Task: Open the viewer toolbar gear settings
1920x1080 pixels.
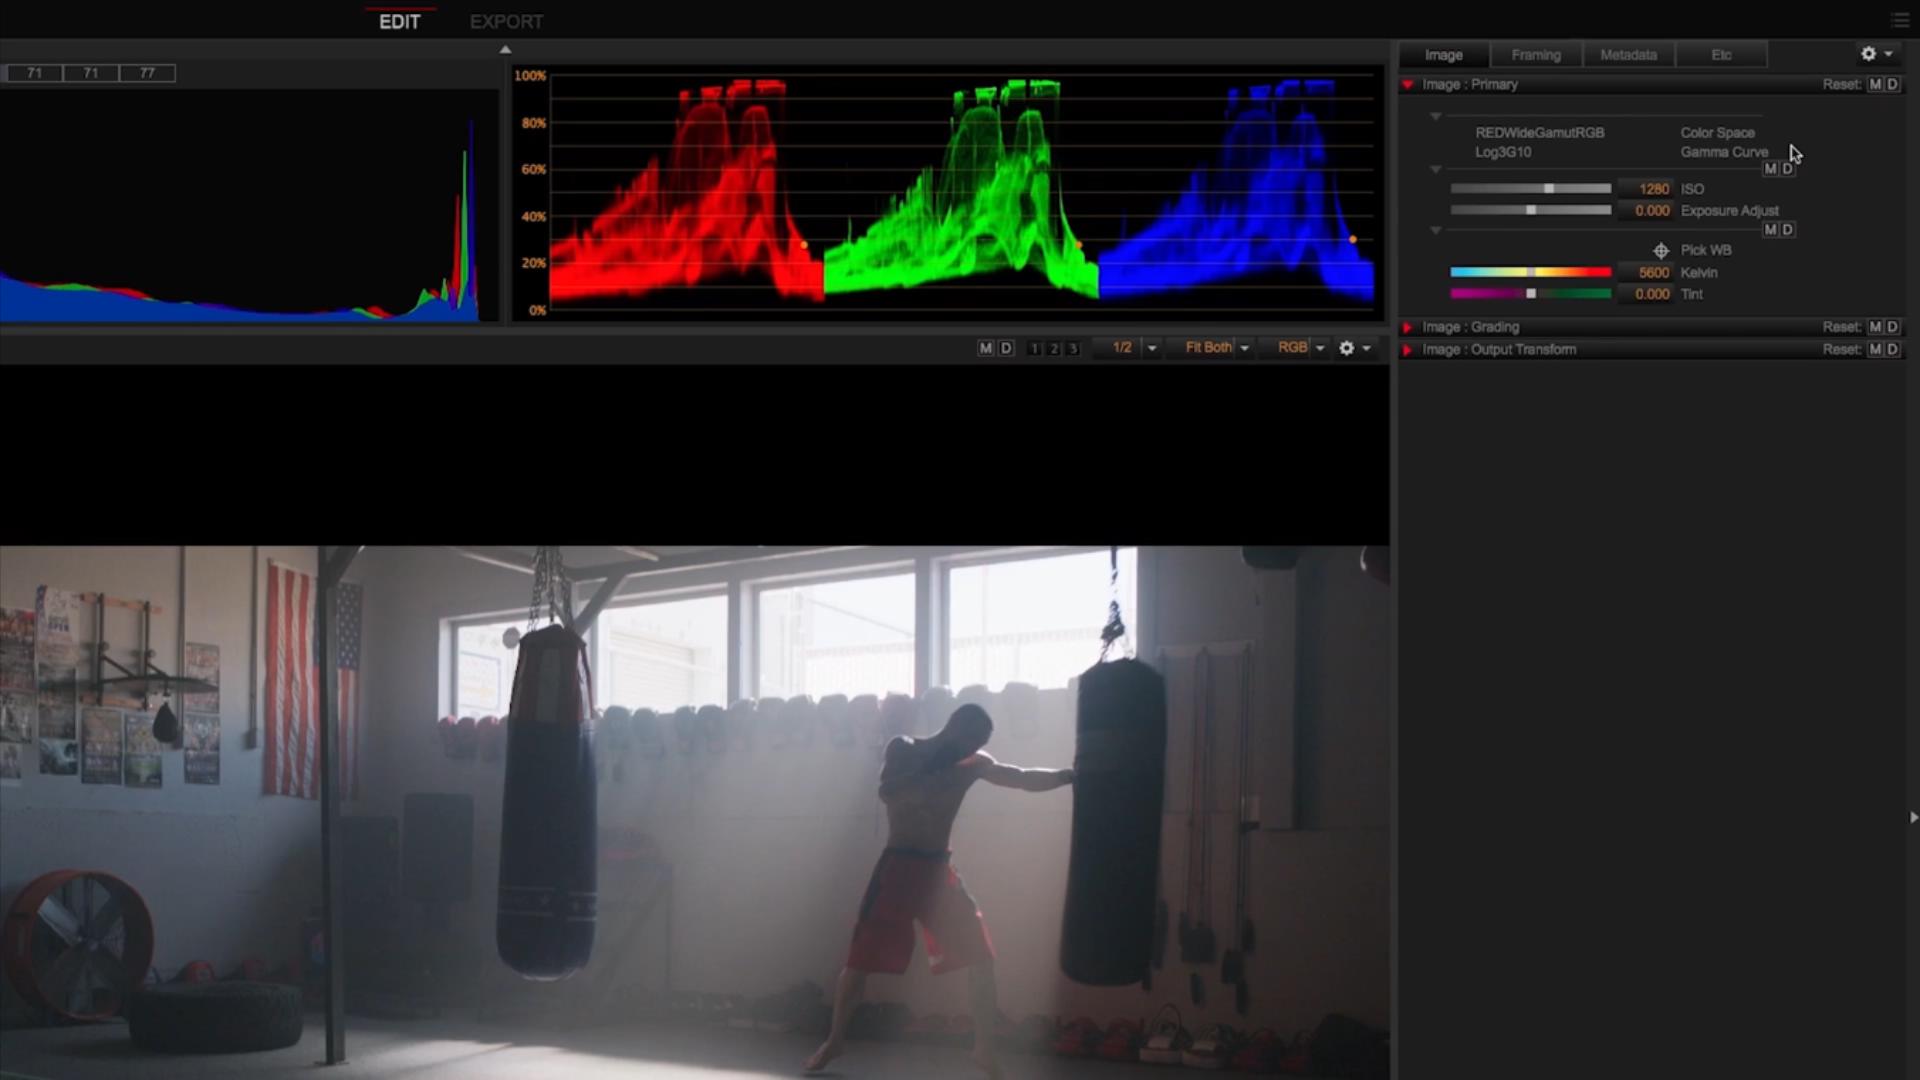Action: [1347, 348]
